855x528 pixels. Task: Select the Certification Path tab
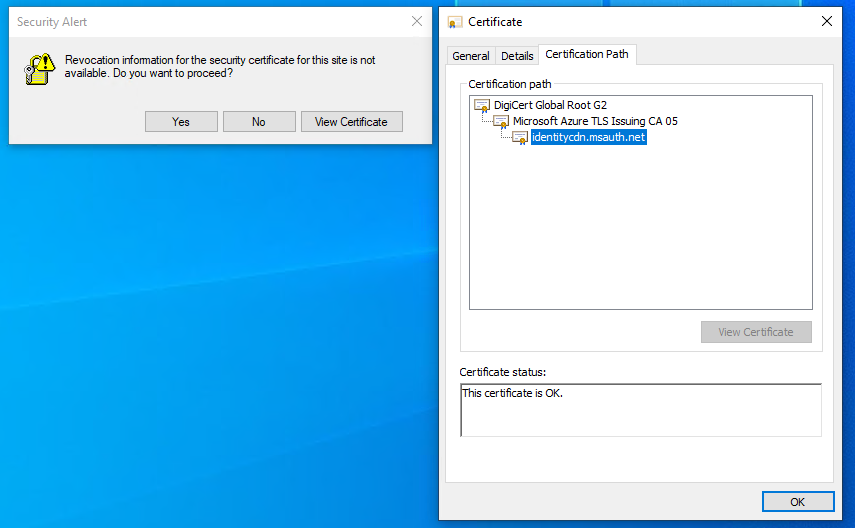coord(587,54)
